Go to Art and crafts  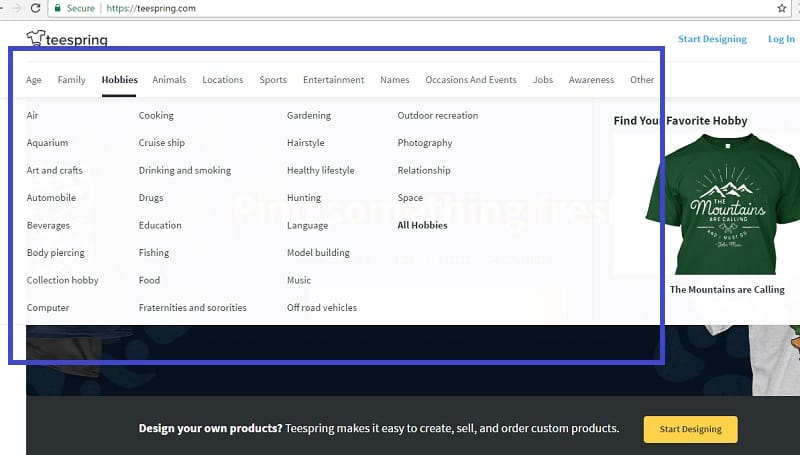click(55, 171)
